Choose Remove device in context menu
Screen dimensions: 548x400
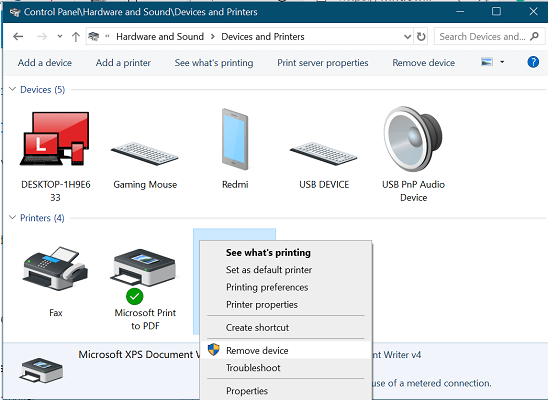(x=286, y=350)
